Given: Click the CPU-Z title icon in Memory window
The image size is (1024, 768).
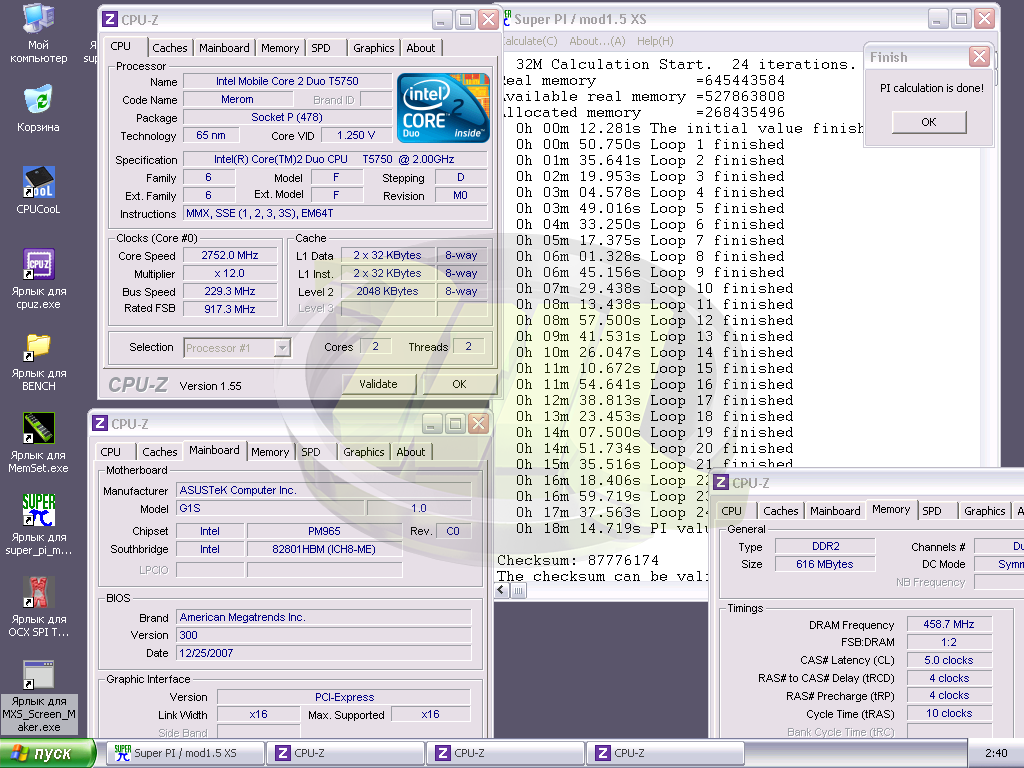Looking at the screenshot, I should pyautogui.click(x=721, y=483).
